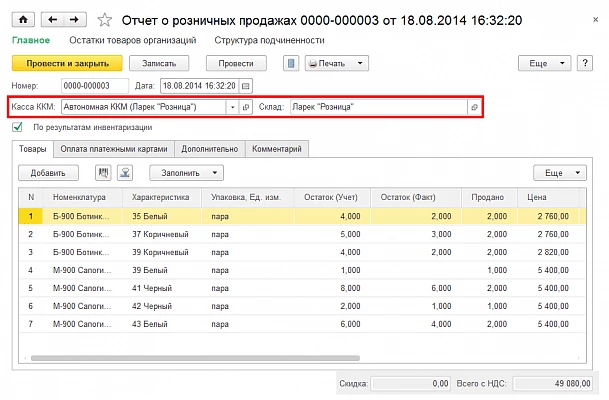
Task: Click Провести и закрыть button
Action: pos(67,63)
